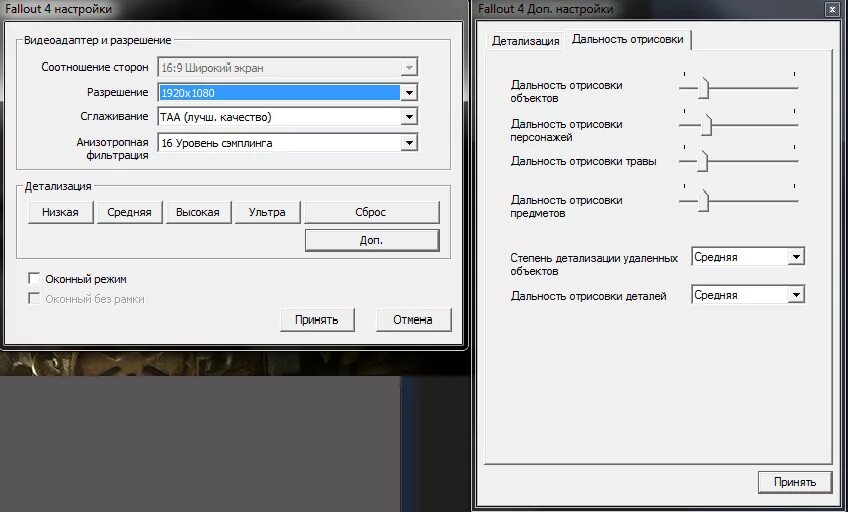The image size is (848, 512).
Task: Open the Разрешение dropdown showing 1920x1080
Action: 288,92
